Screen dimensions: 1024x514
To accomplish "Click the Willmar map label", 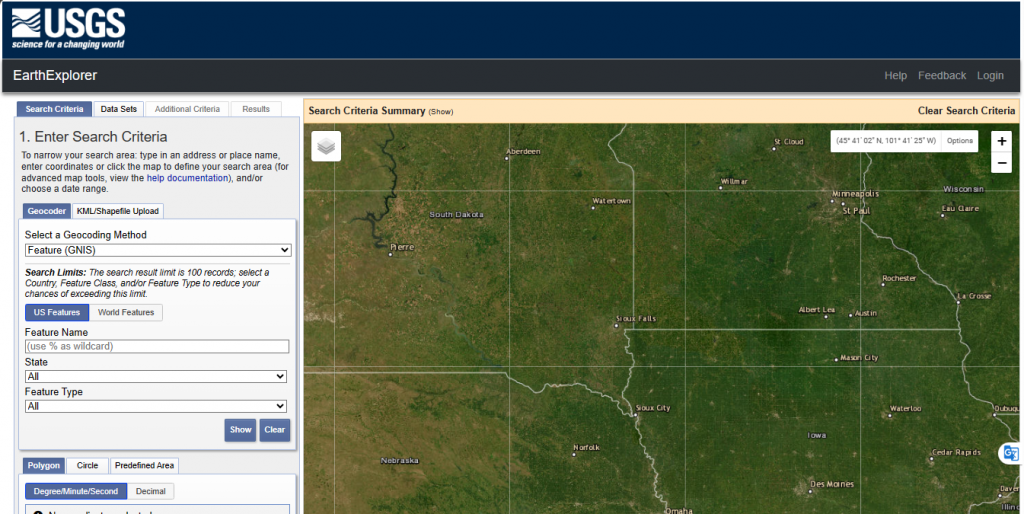I will click(734, 182).
